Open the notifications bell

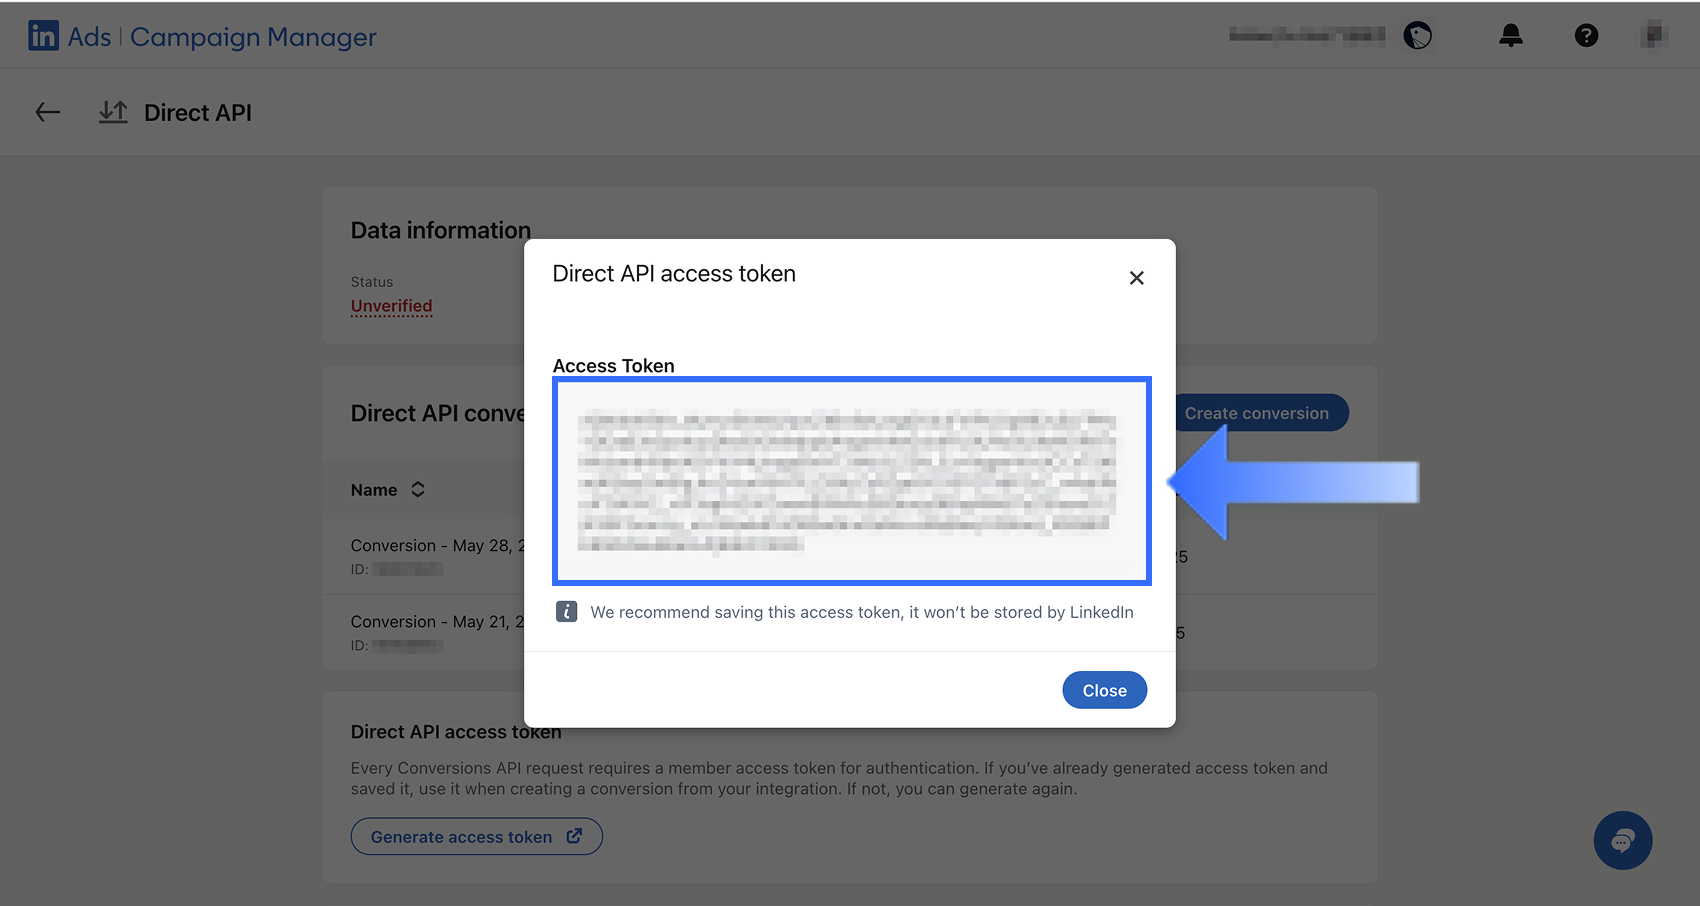1510,36
